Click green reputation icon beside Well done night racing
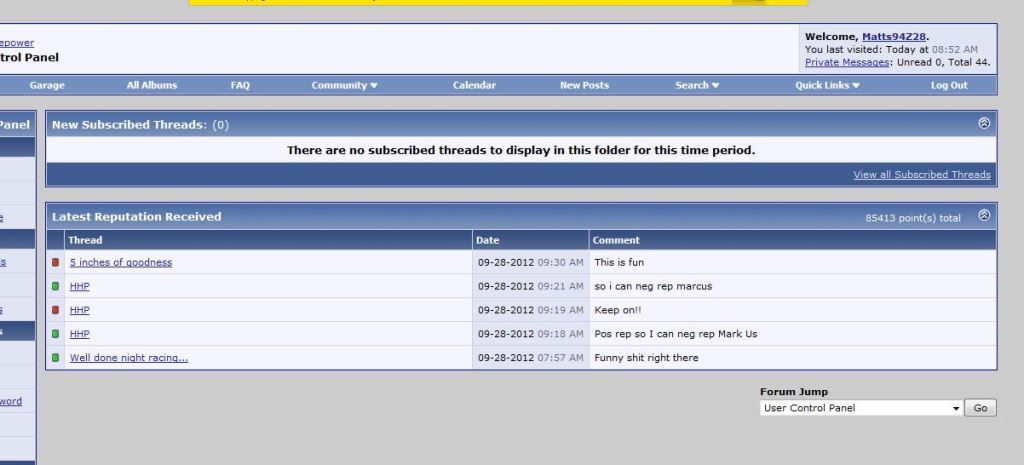 coord(56,358)
